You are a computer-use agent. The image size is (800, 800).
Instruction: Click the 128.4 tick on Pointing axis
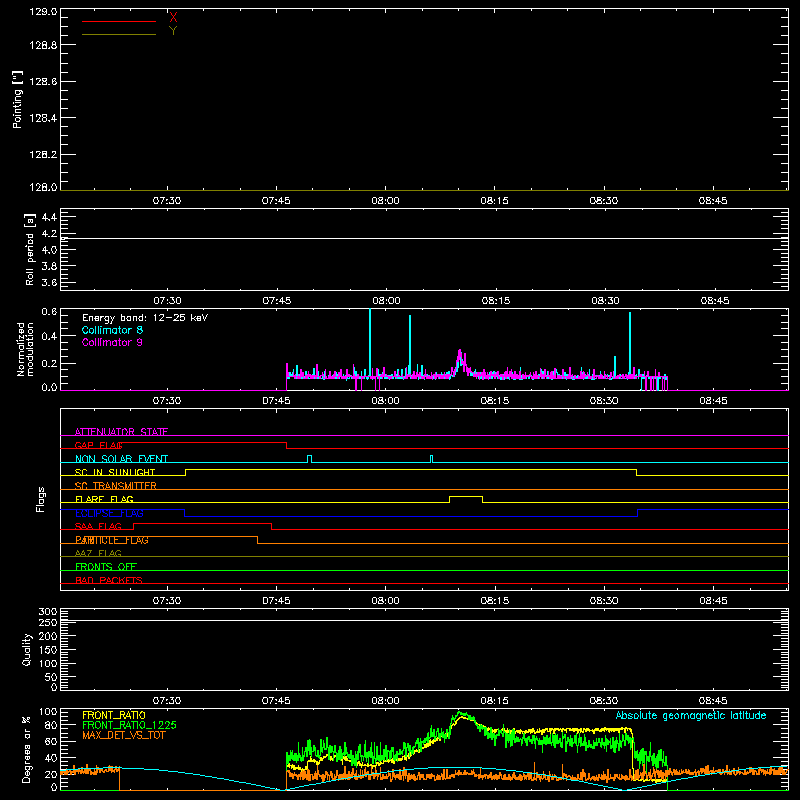43,118
